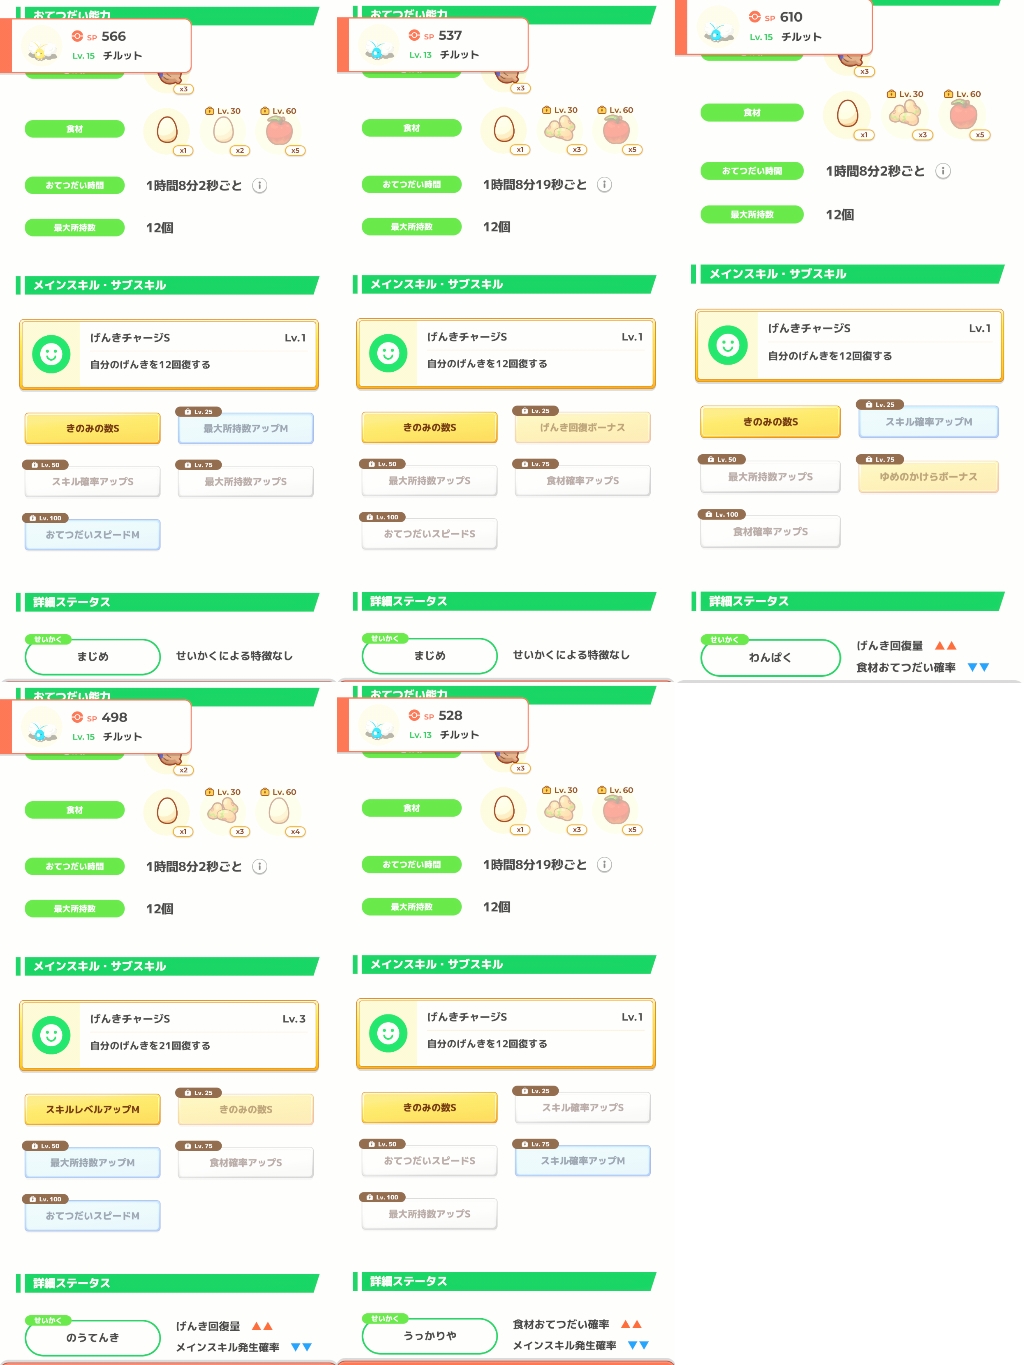Open the げんき回復ボーナス sub skill
Viewport: 1024px width, 1365px height.
(x=583, y=427)
